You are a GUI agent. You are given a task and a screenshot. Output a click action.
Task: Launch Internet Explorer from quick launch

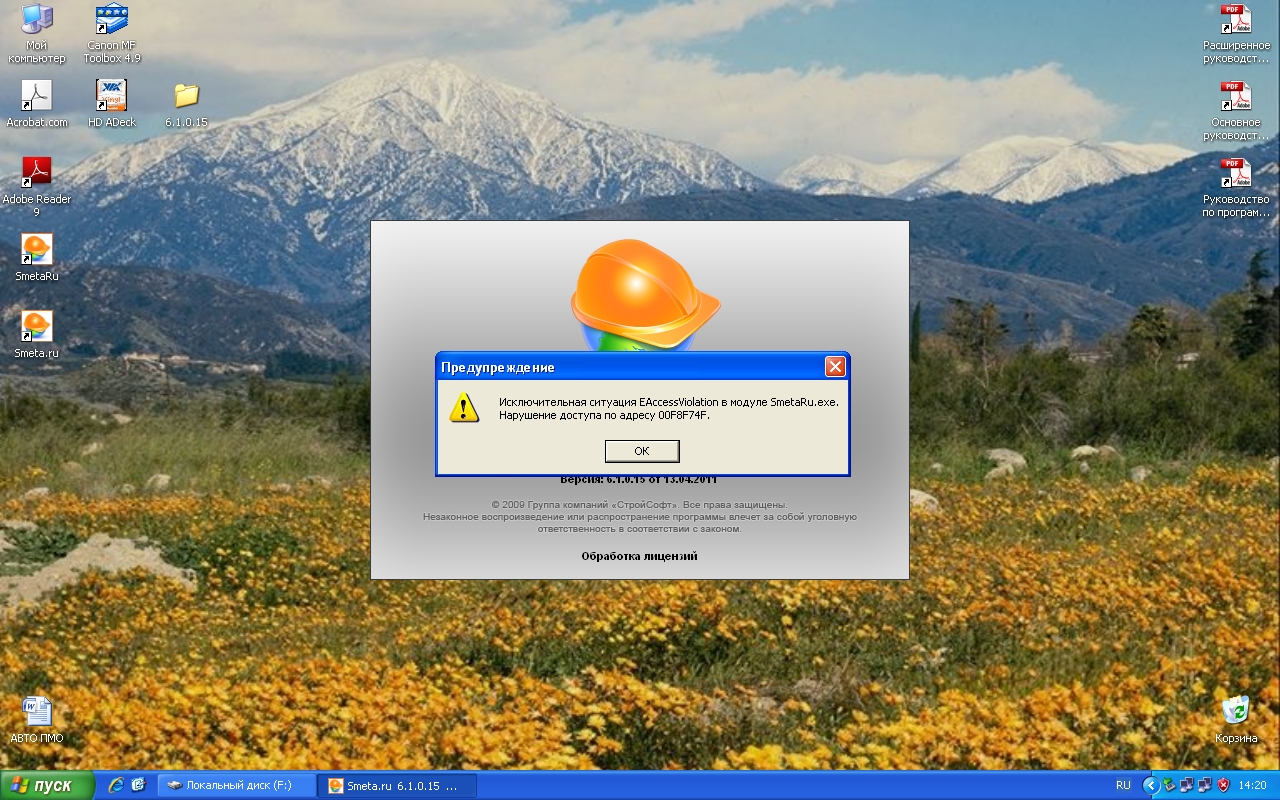coord(116,785)
